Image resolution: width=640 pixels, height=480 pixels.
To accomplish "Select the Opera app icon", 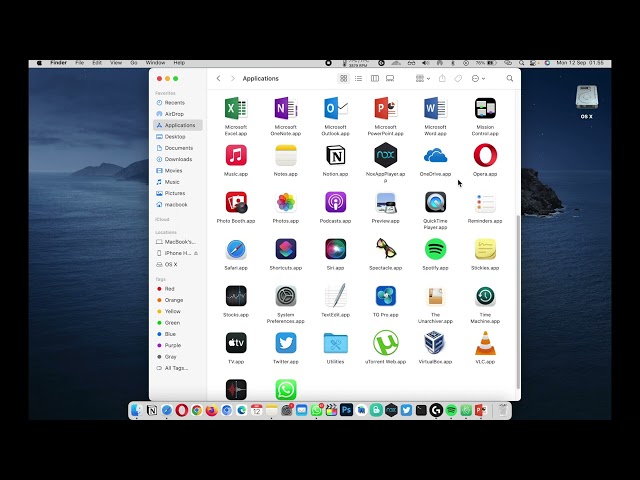I will click(x=485, y=156).
